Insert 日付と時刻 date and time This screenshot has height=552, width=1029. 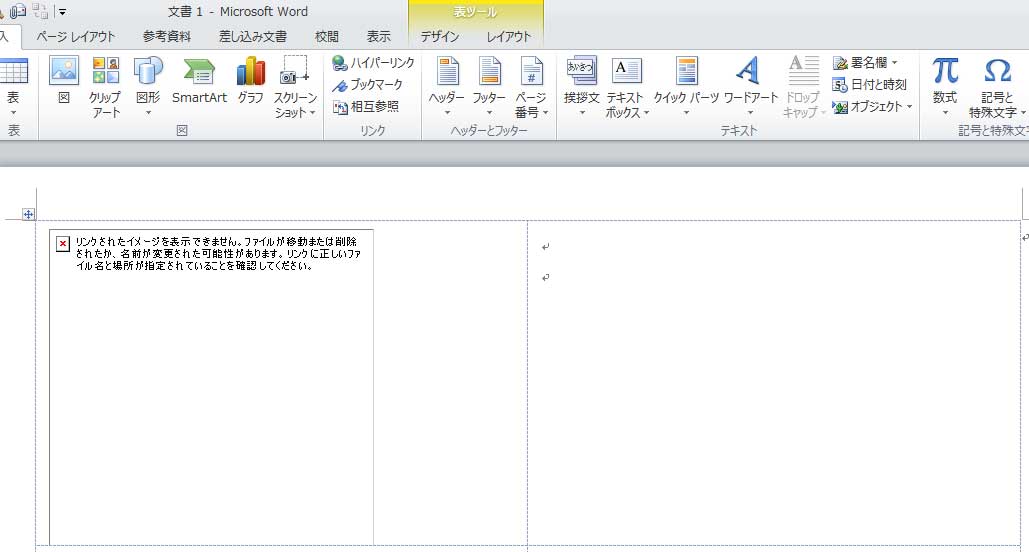tap(870, 85)
